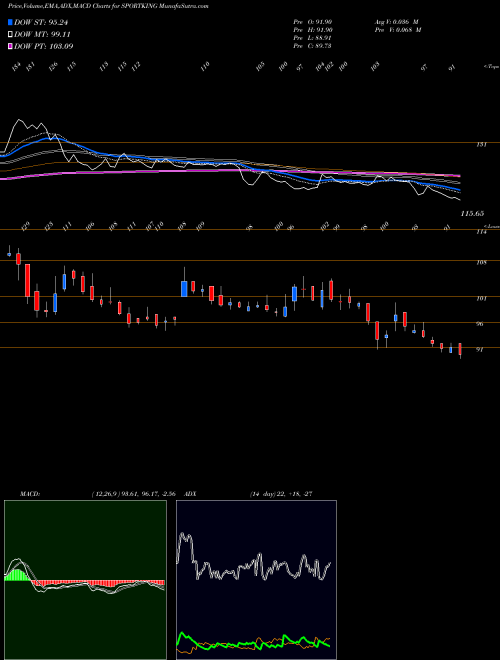Select the 'DOW MT: 99.11' legend text

(42, 35)
